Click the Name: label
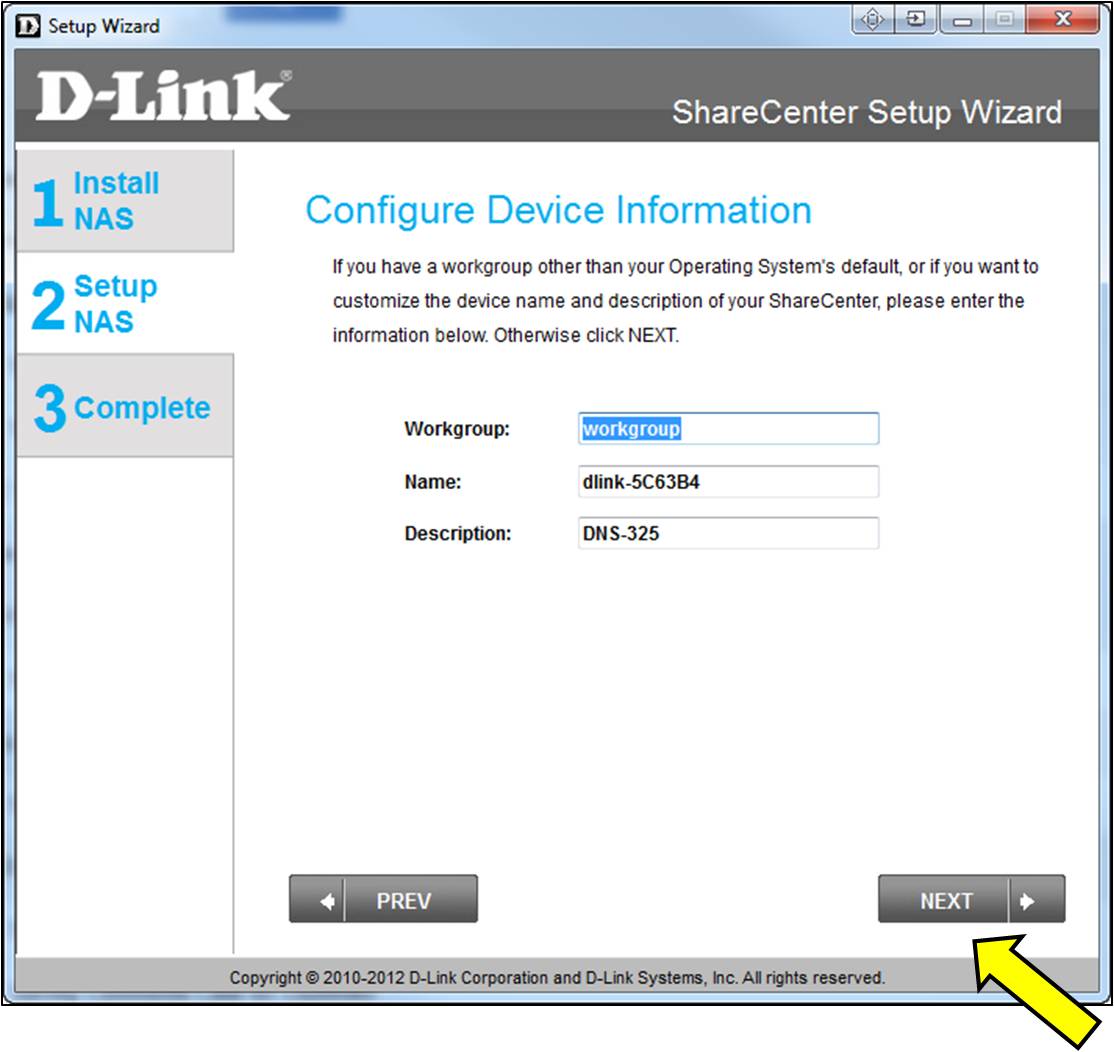The height and width of the screenshot is (1052, 1114). point(433,482)
